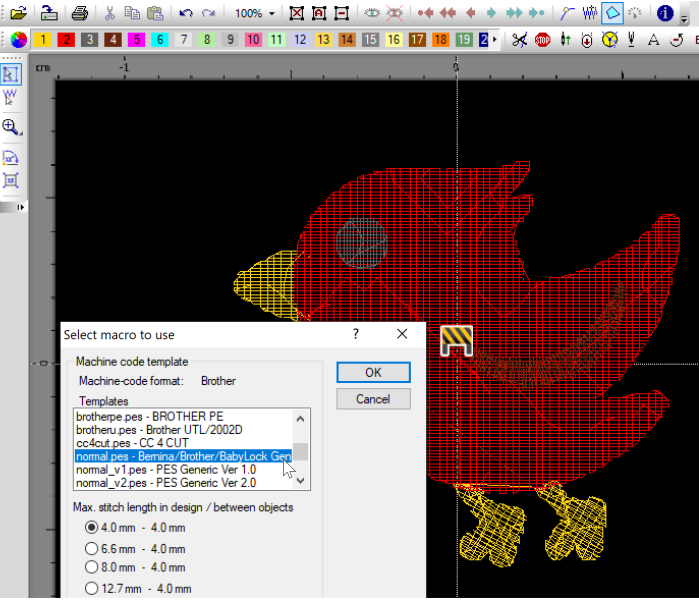699x600 pixels.
Task: Click the clock with red down arrow icon
Action: [587, 40]
